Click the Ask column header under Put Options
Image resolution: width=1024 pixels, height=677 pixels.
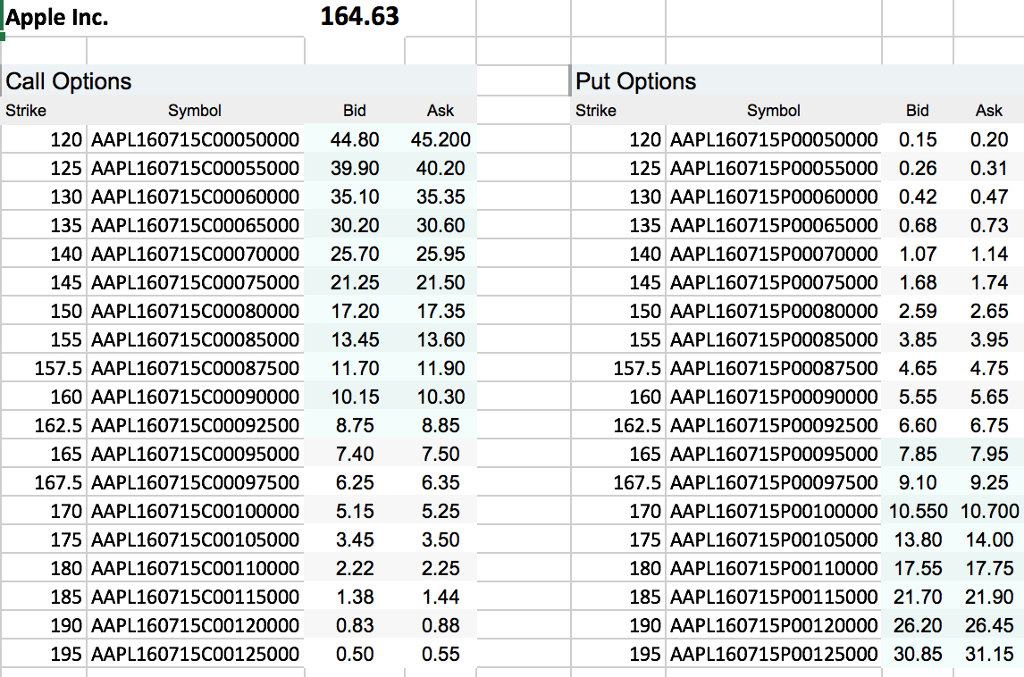(x=989, y=110)
